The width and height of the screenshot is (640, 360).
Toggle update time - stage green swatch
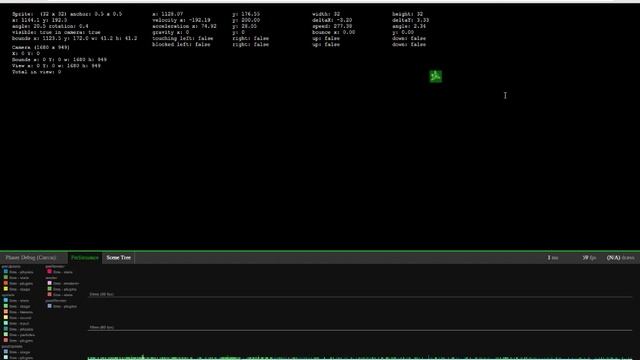tap(6, 306)
